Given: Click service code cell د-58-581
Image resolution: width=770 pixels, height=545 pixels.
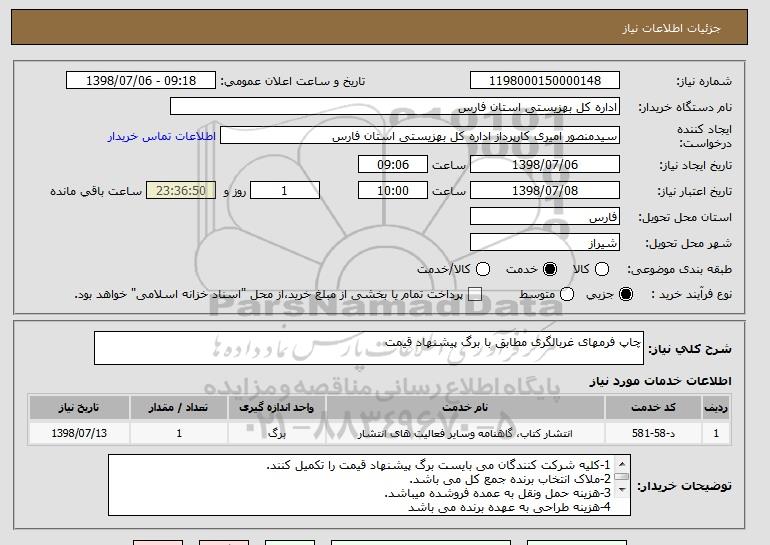Looking at the screenshot, I should click(x=653, y=434).
